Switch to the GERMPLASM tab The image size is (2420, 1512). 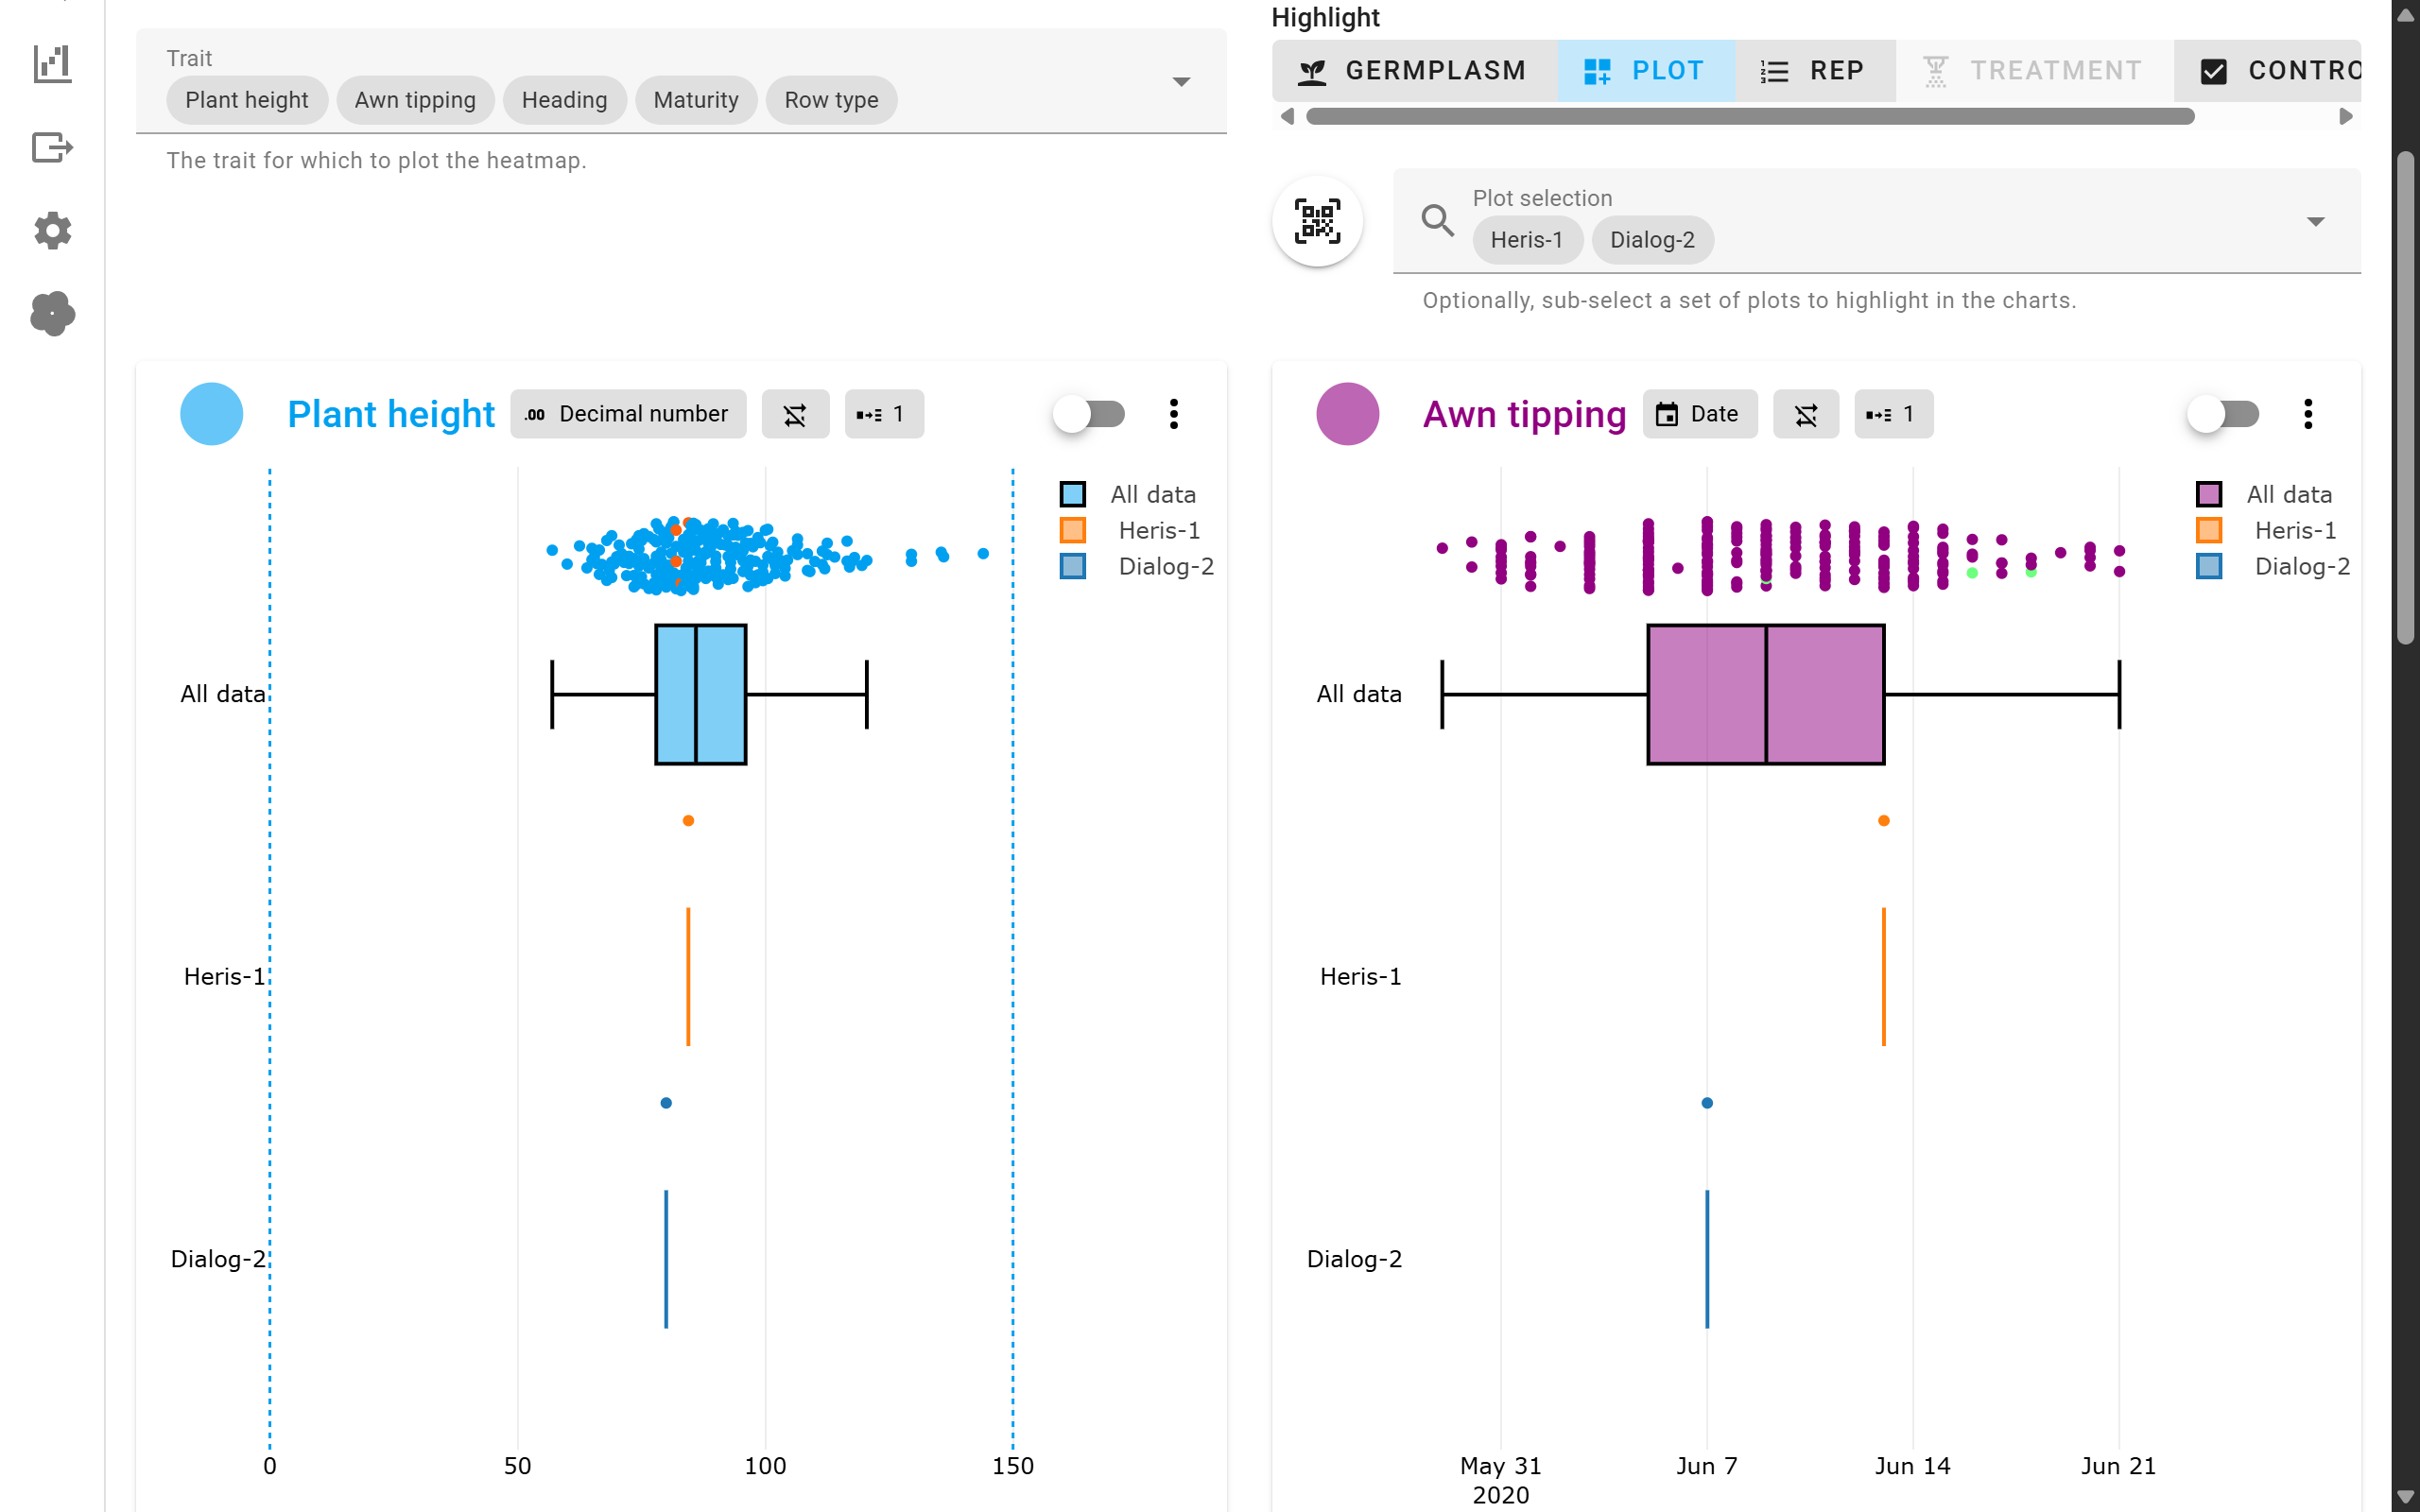point(1413,70)
